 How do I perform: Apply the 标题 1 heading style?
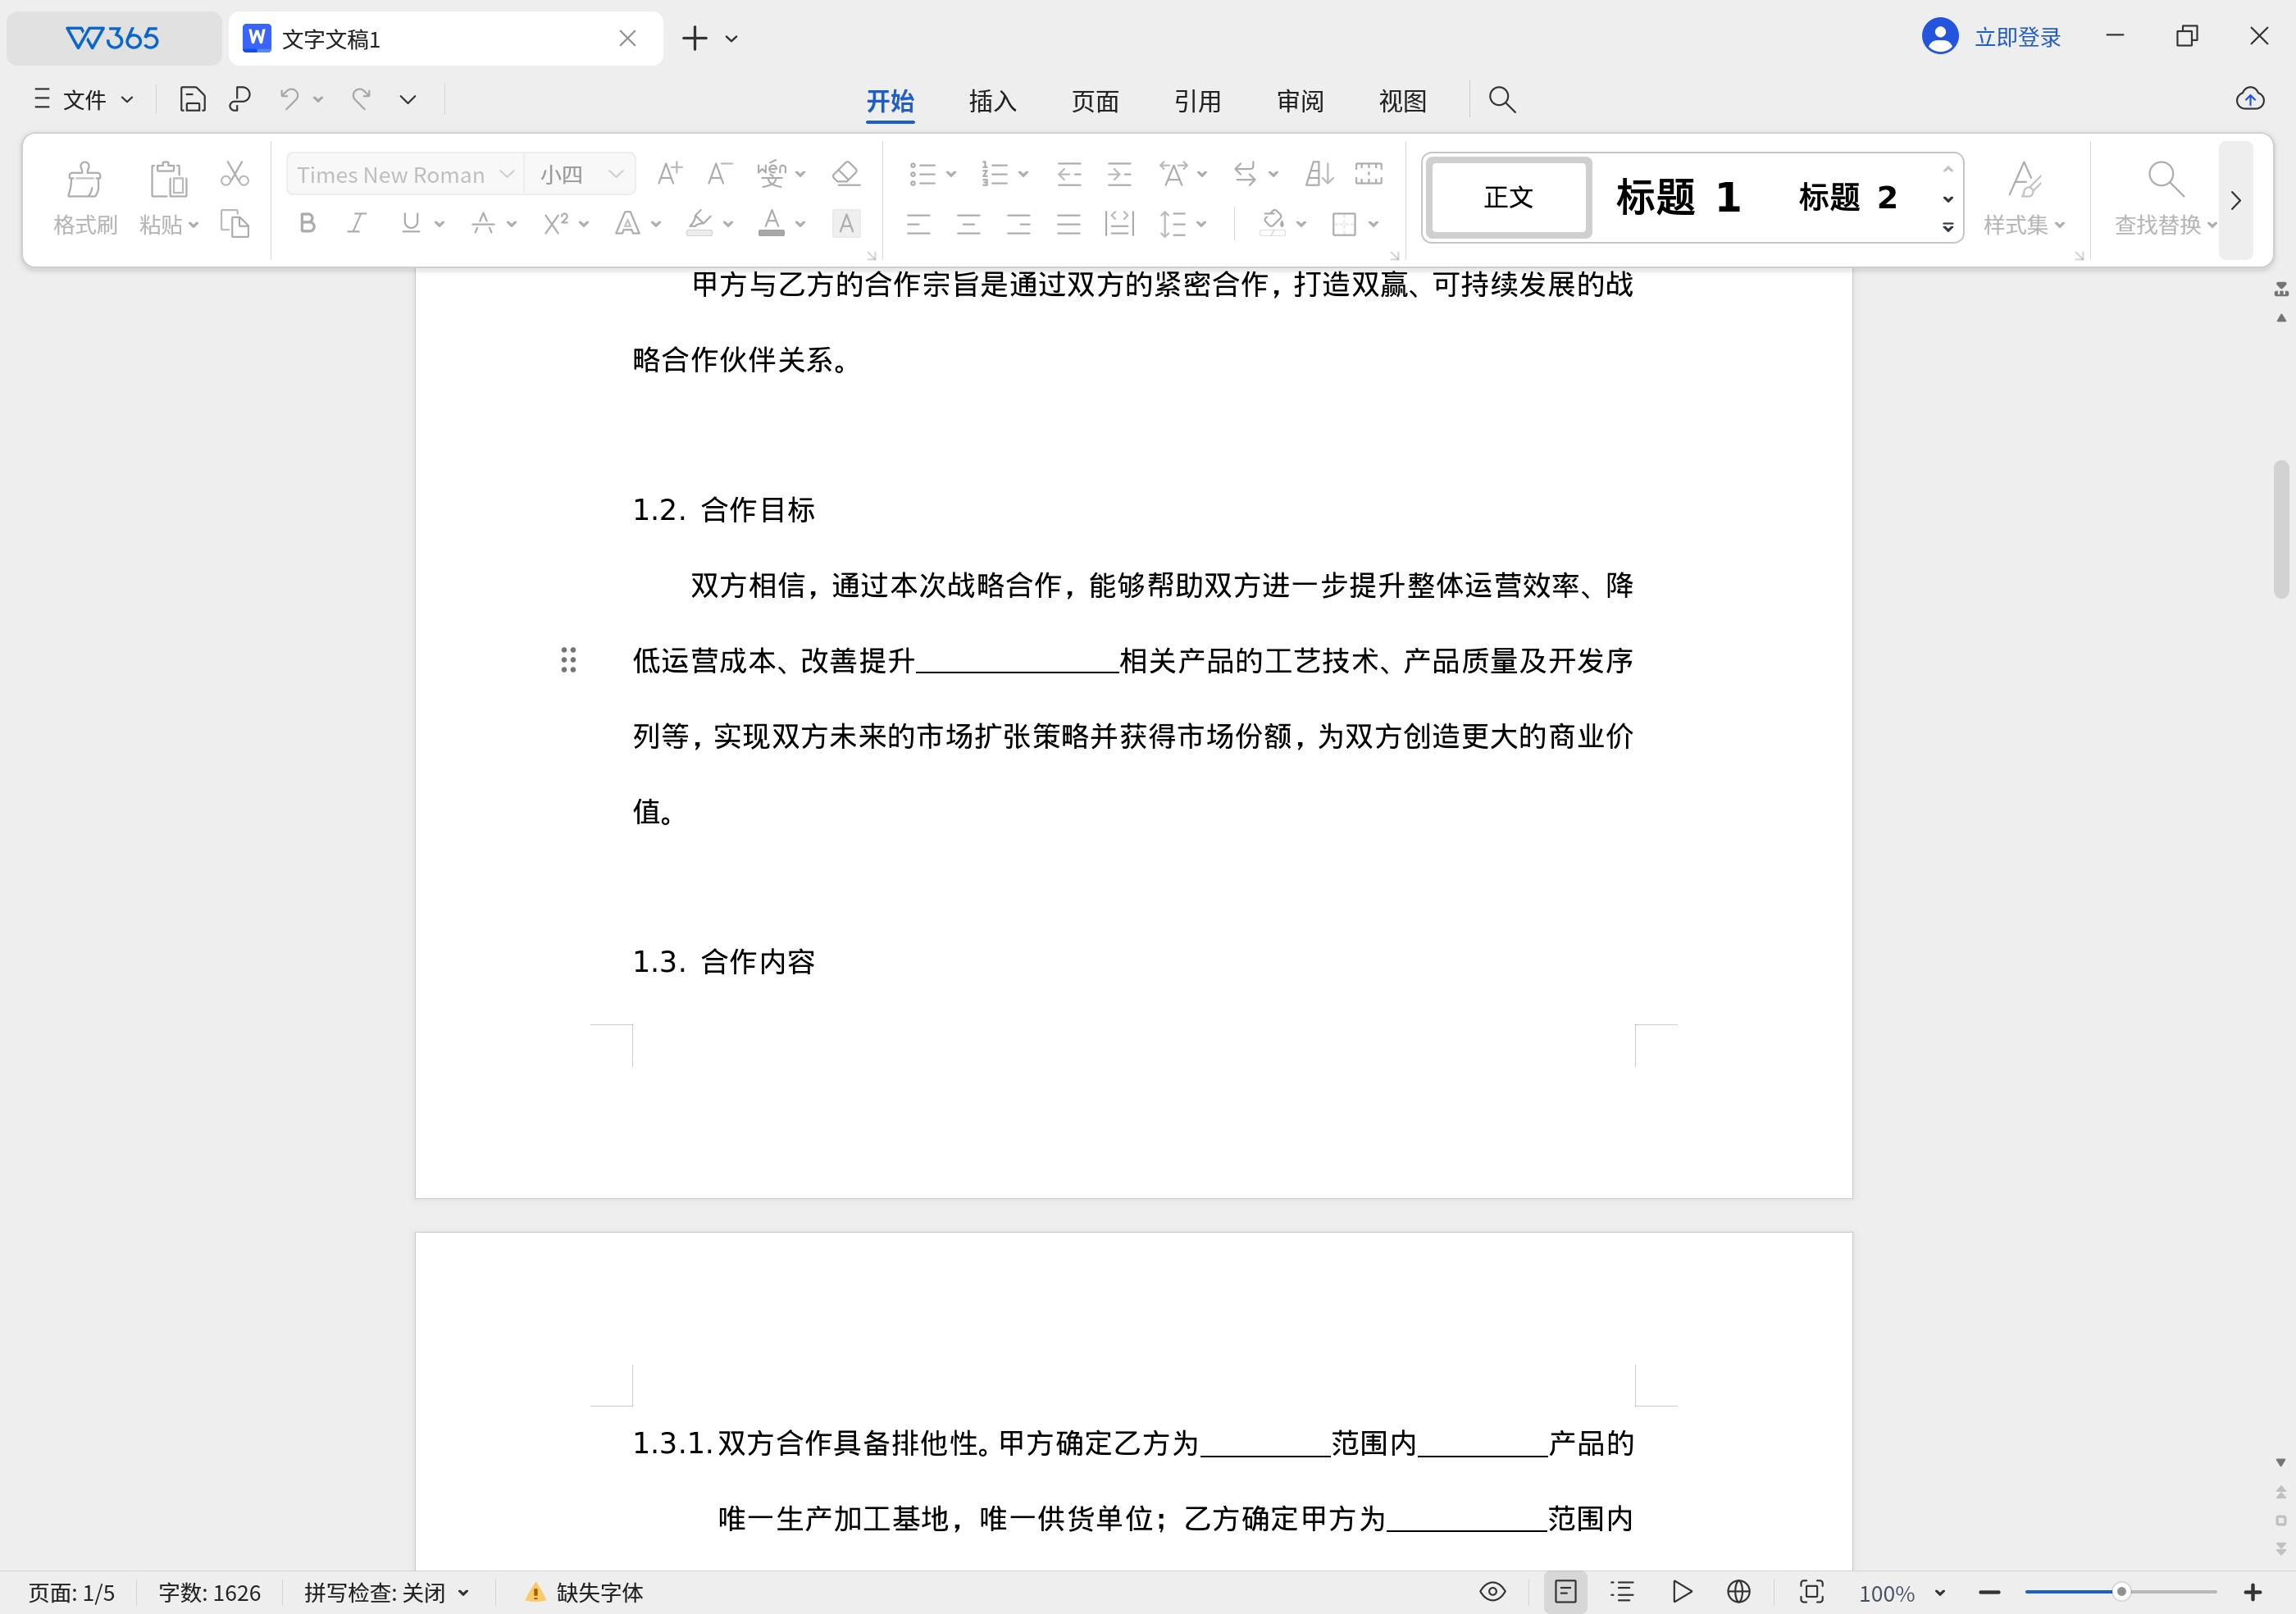coord(1678,197)
